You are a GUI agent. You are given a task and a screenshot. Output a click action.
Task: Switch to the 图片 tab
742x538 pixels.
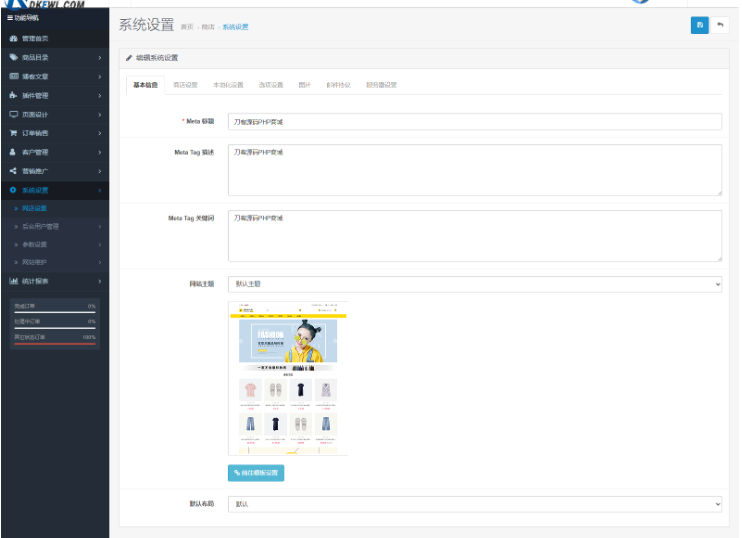click(x=305, y=85)
